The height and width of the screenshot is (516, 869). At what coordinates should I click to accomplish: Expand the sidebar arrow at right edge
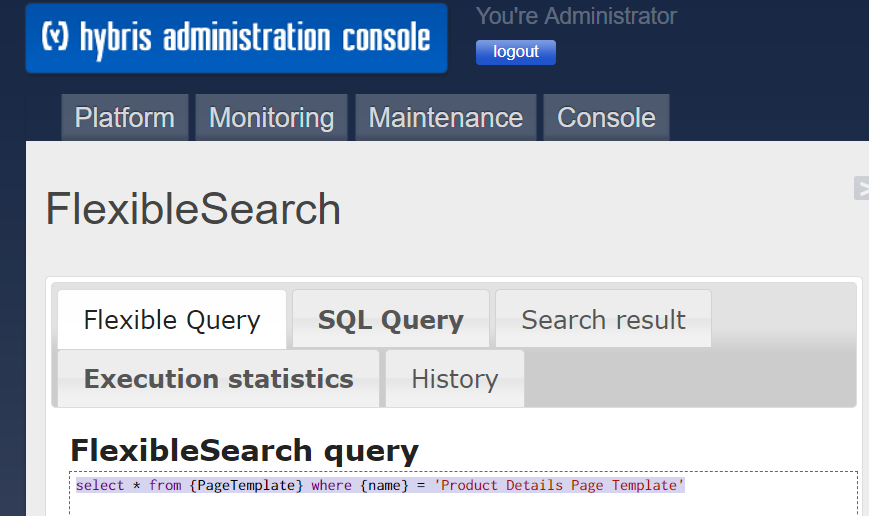tap(861, 188)
